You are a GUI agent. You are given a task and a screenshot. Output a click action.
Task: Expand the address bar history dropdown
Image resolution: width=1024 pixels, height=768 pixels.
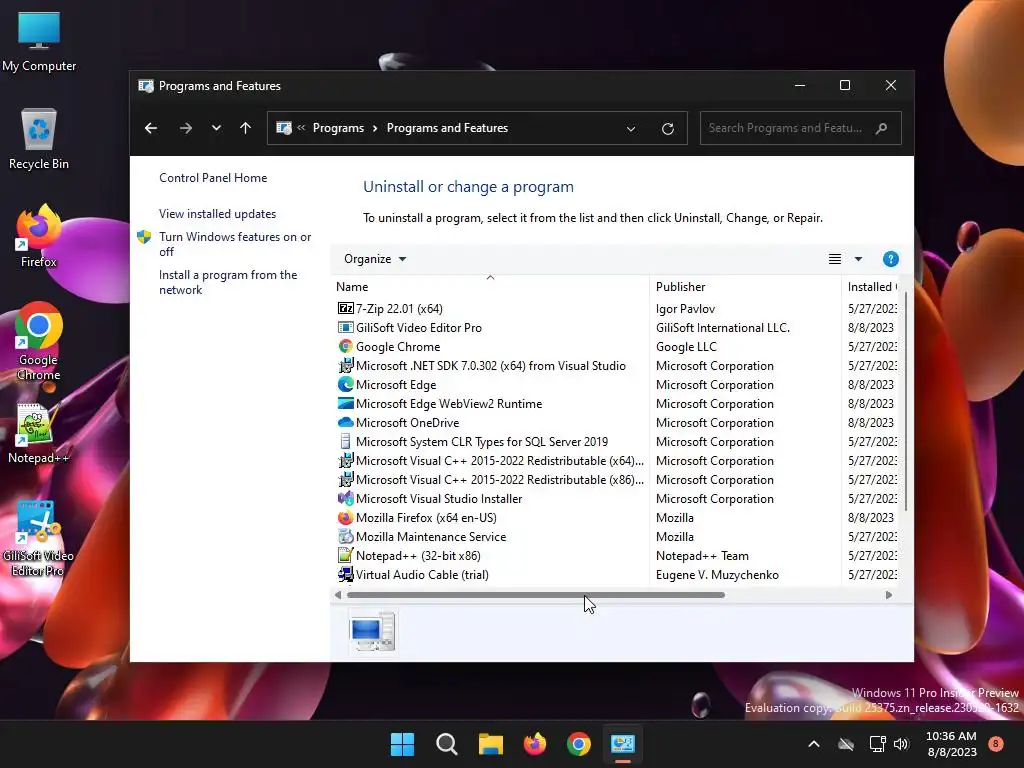[x=631, y=129]
